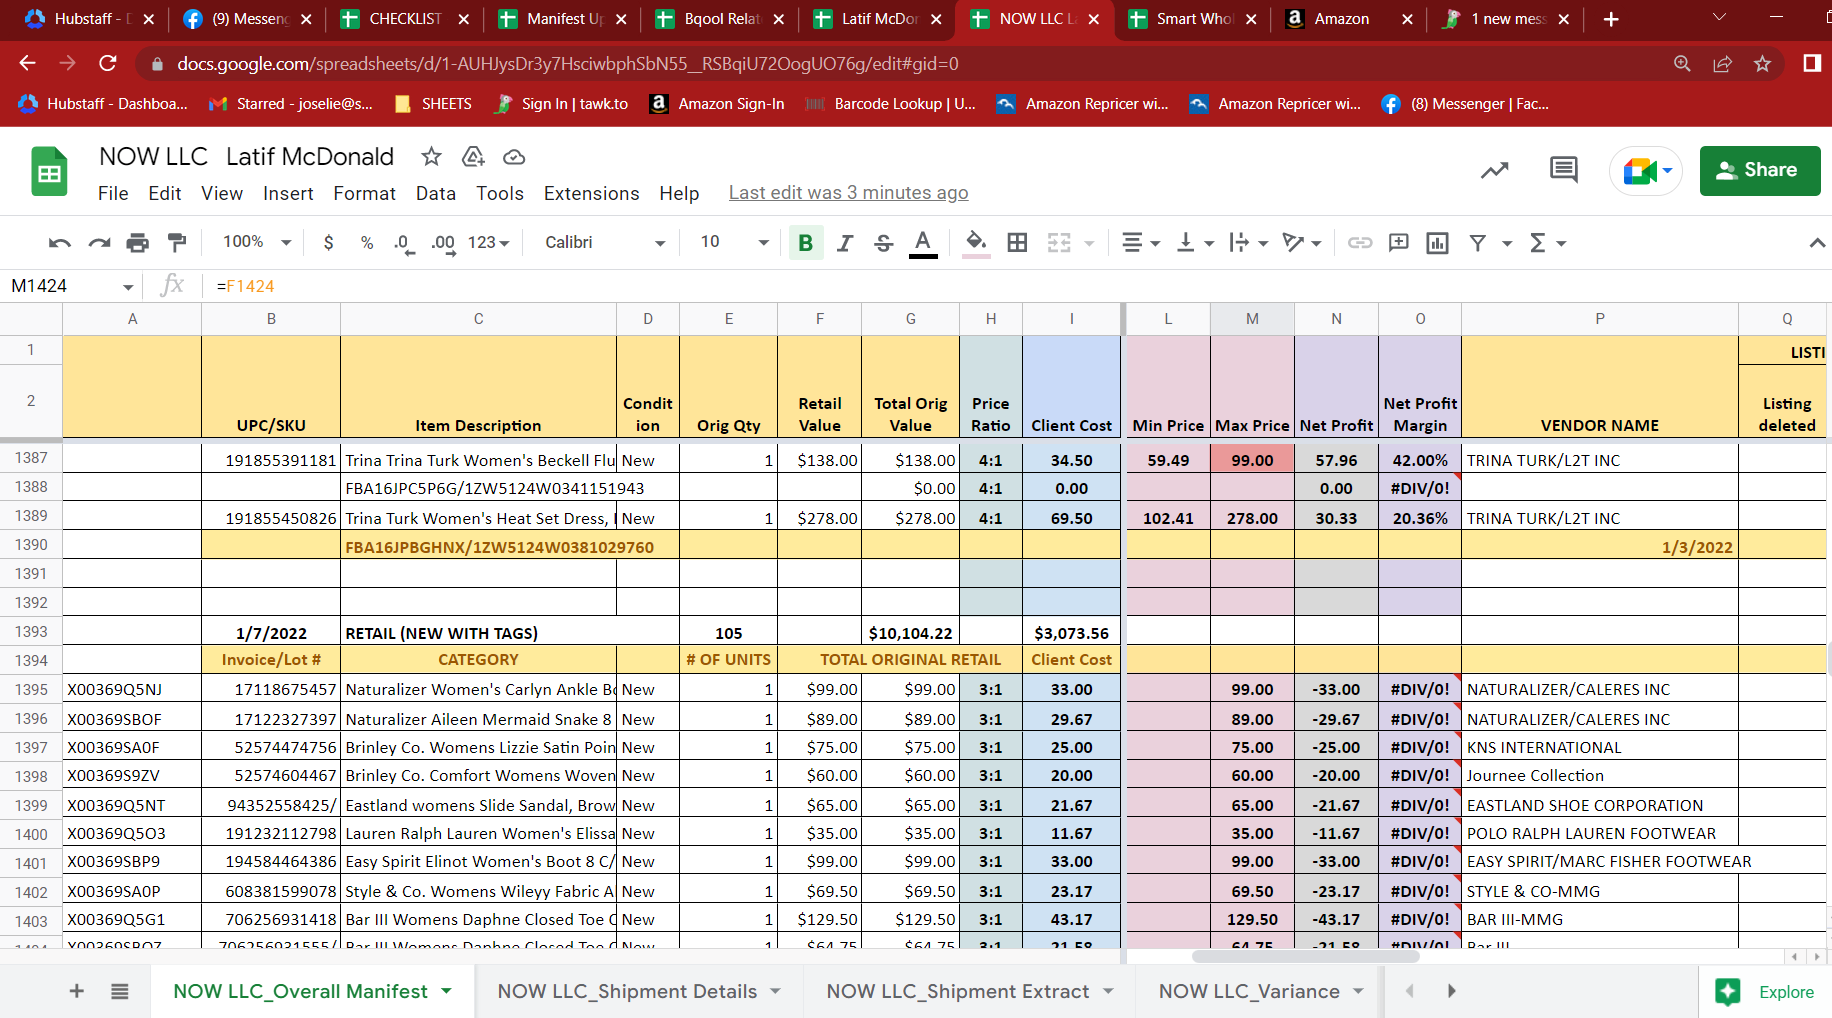Toggle Strikethrough formatting
The image size is (1832, 1018).
(x=883, y=243)
